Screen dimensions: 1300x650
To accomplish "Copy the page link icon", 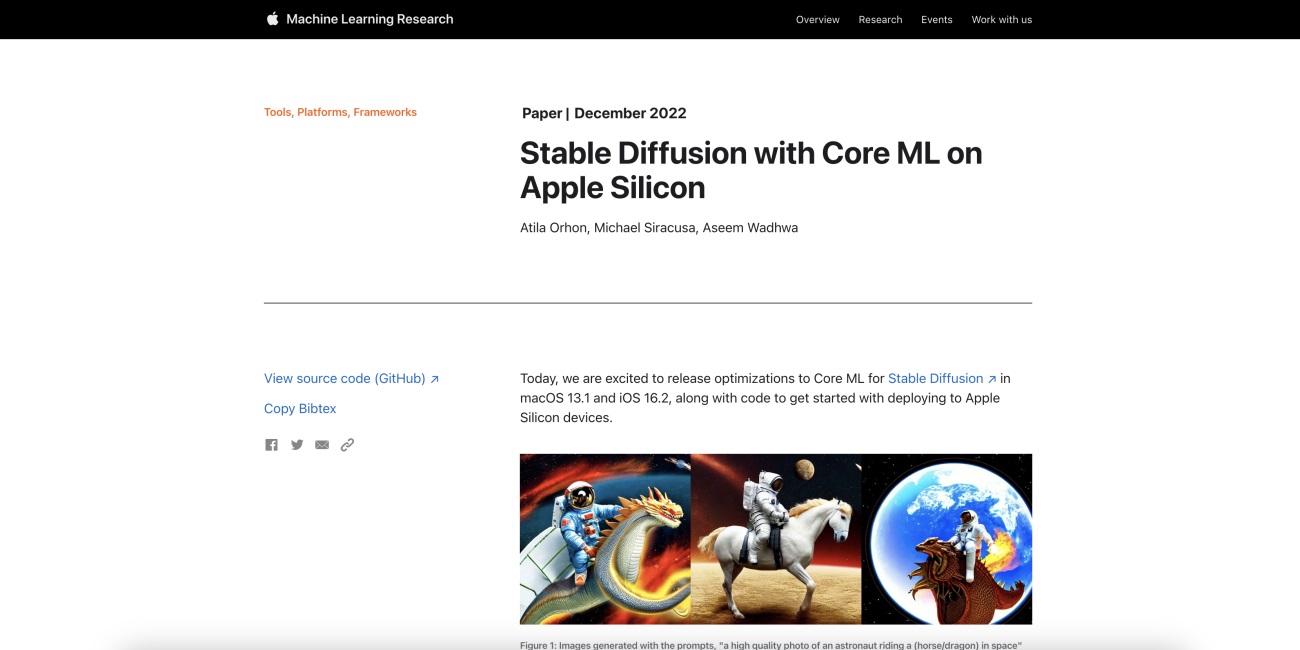I will pos(347,445).
